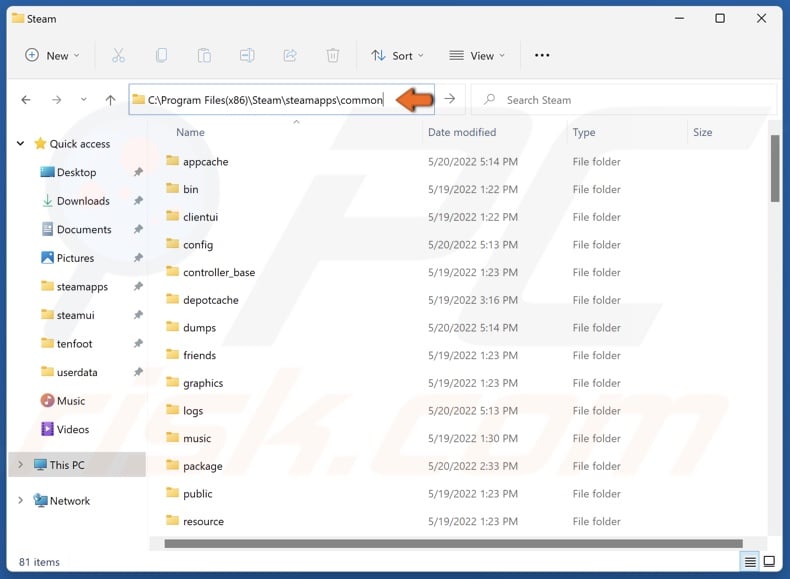Sort by the Size column header
790x579 pixels.
tap(702, 132)
